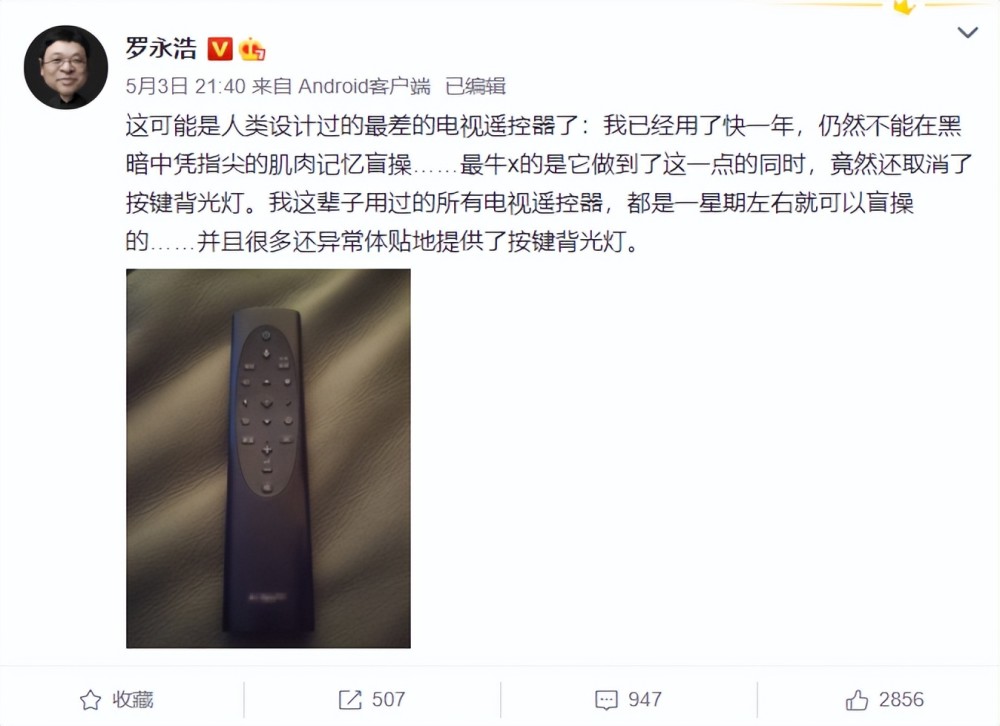View the 已编辑 edit history label
The image size is (1000, 726).
click(475, 86)
